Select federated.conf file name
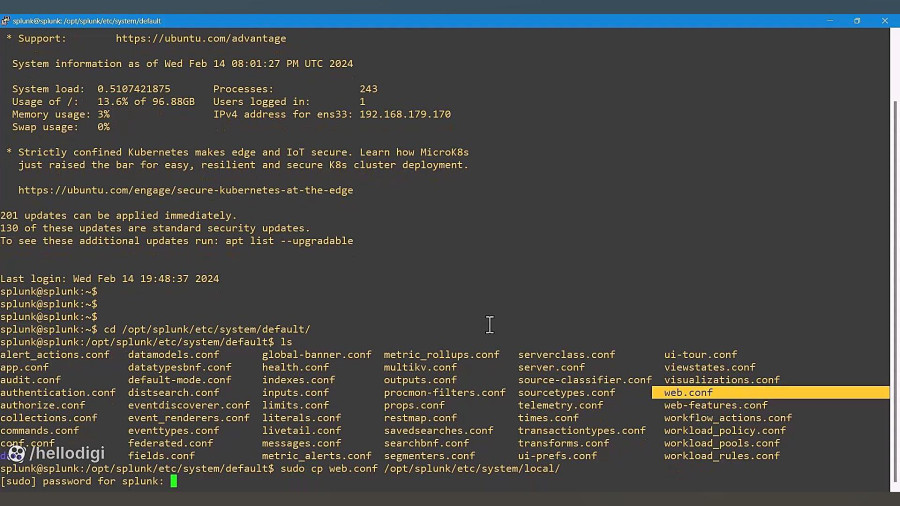The height and width of the screenshot is (506, 900). (x=170, y=443)
